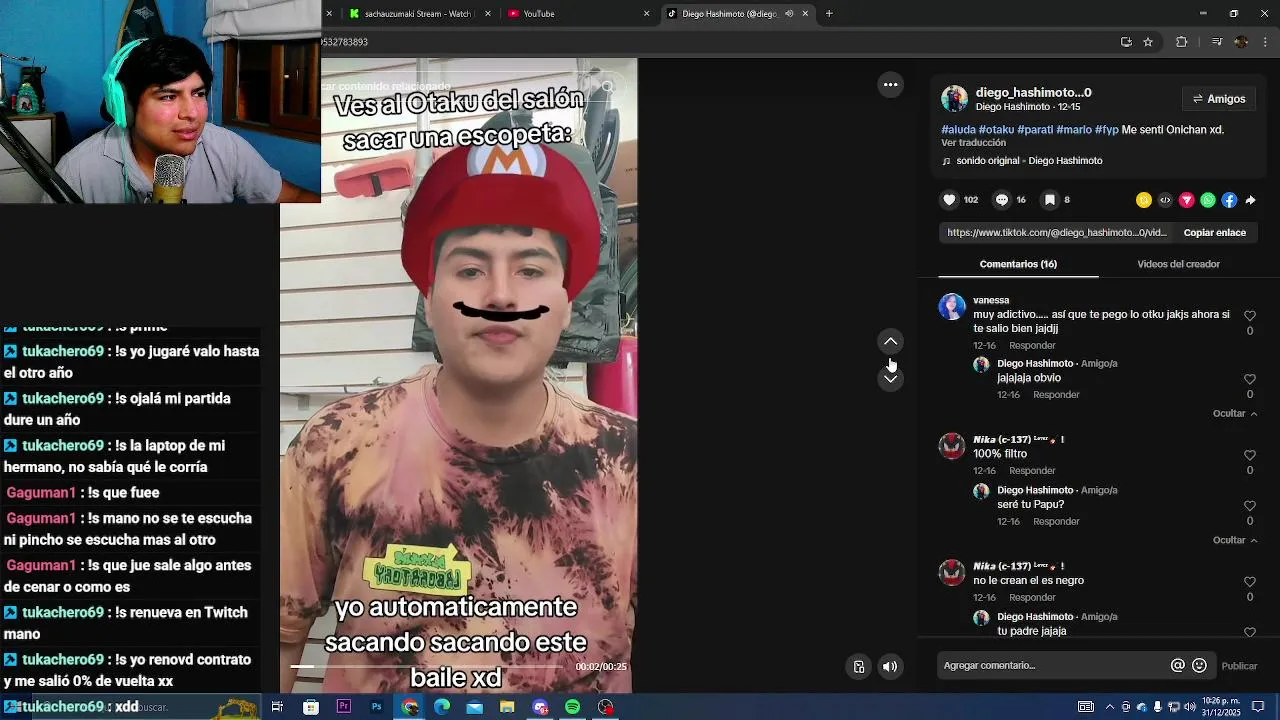Collapse replies under vanessa's comment

1235,413
